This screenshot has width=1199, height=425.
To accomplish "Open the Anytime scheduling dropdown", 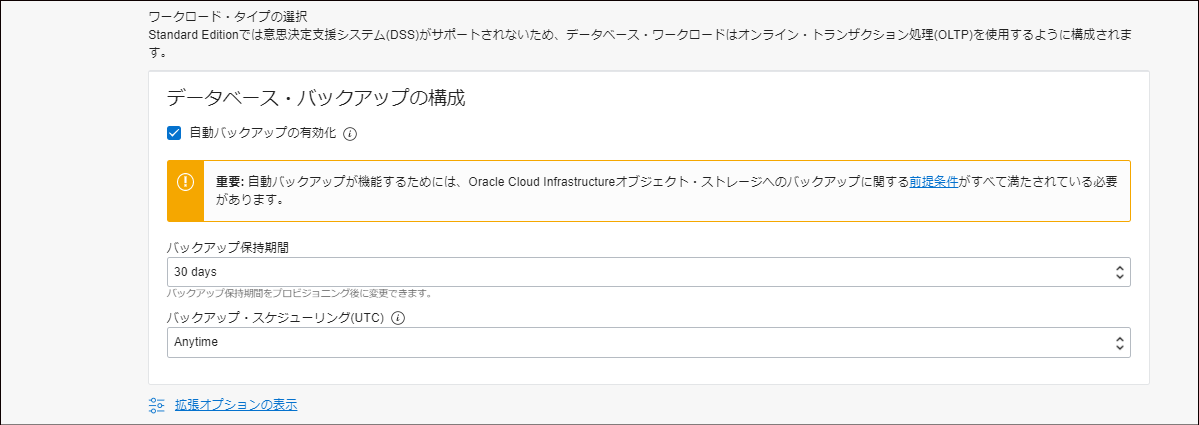I will click(x=648, y=342).
